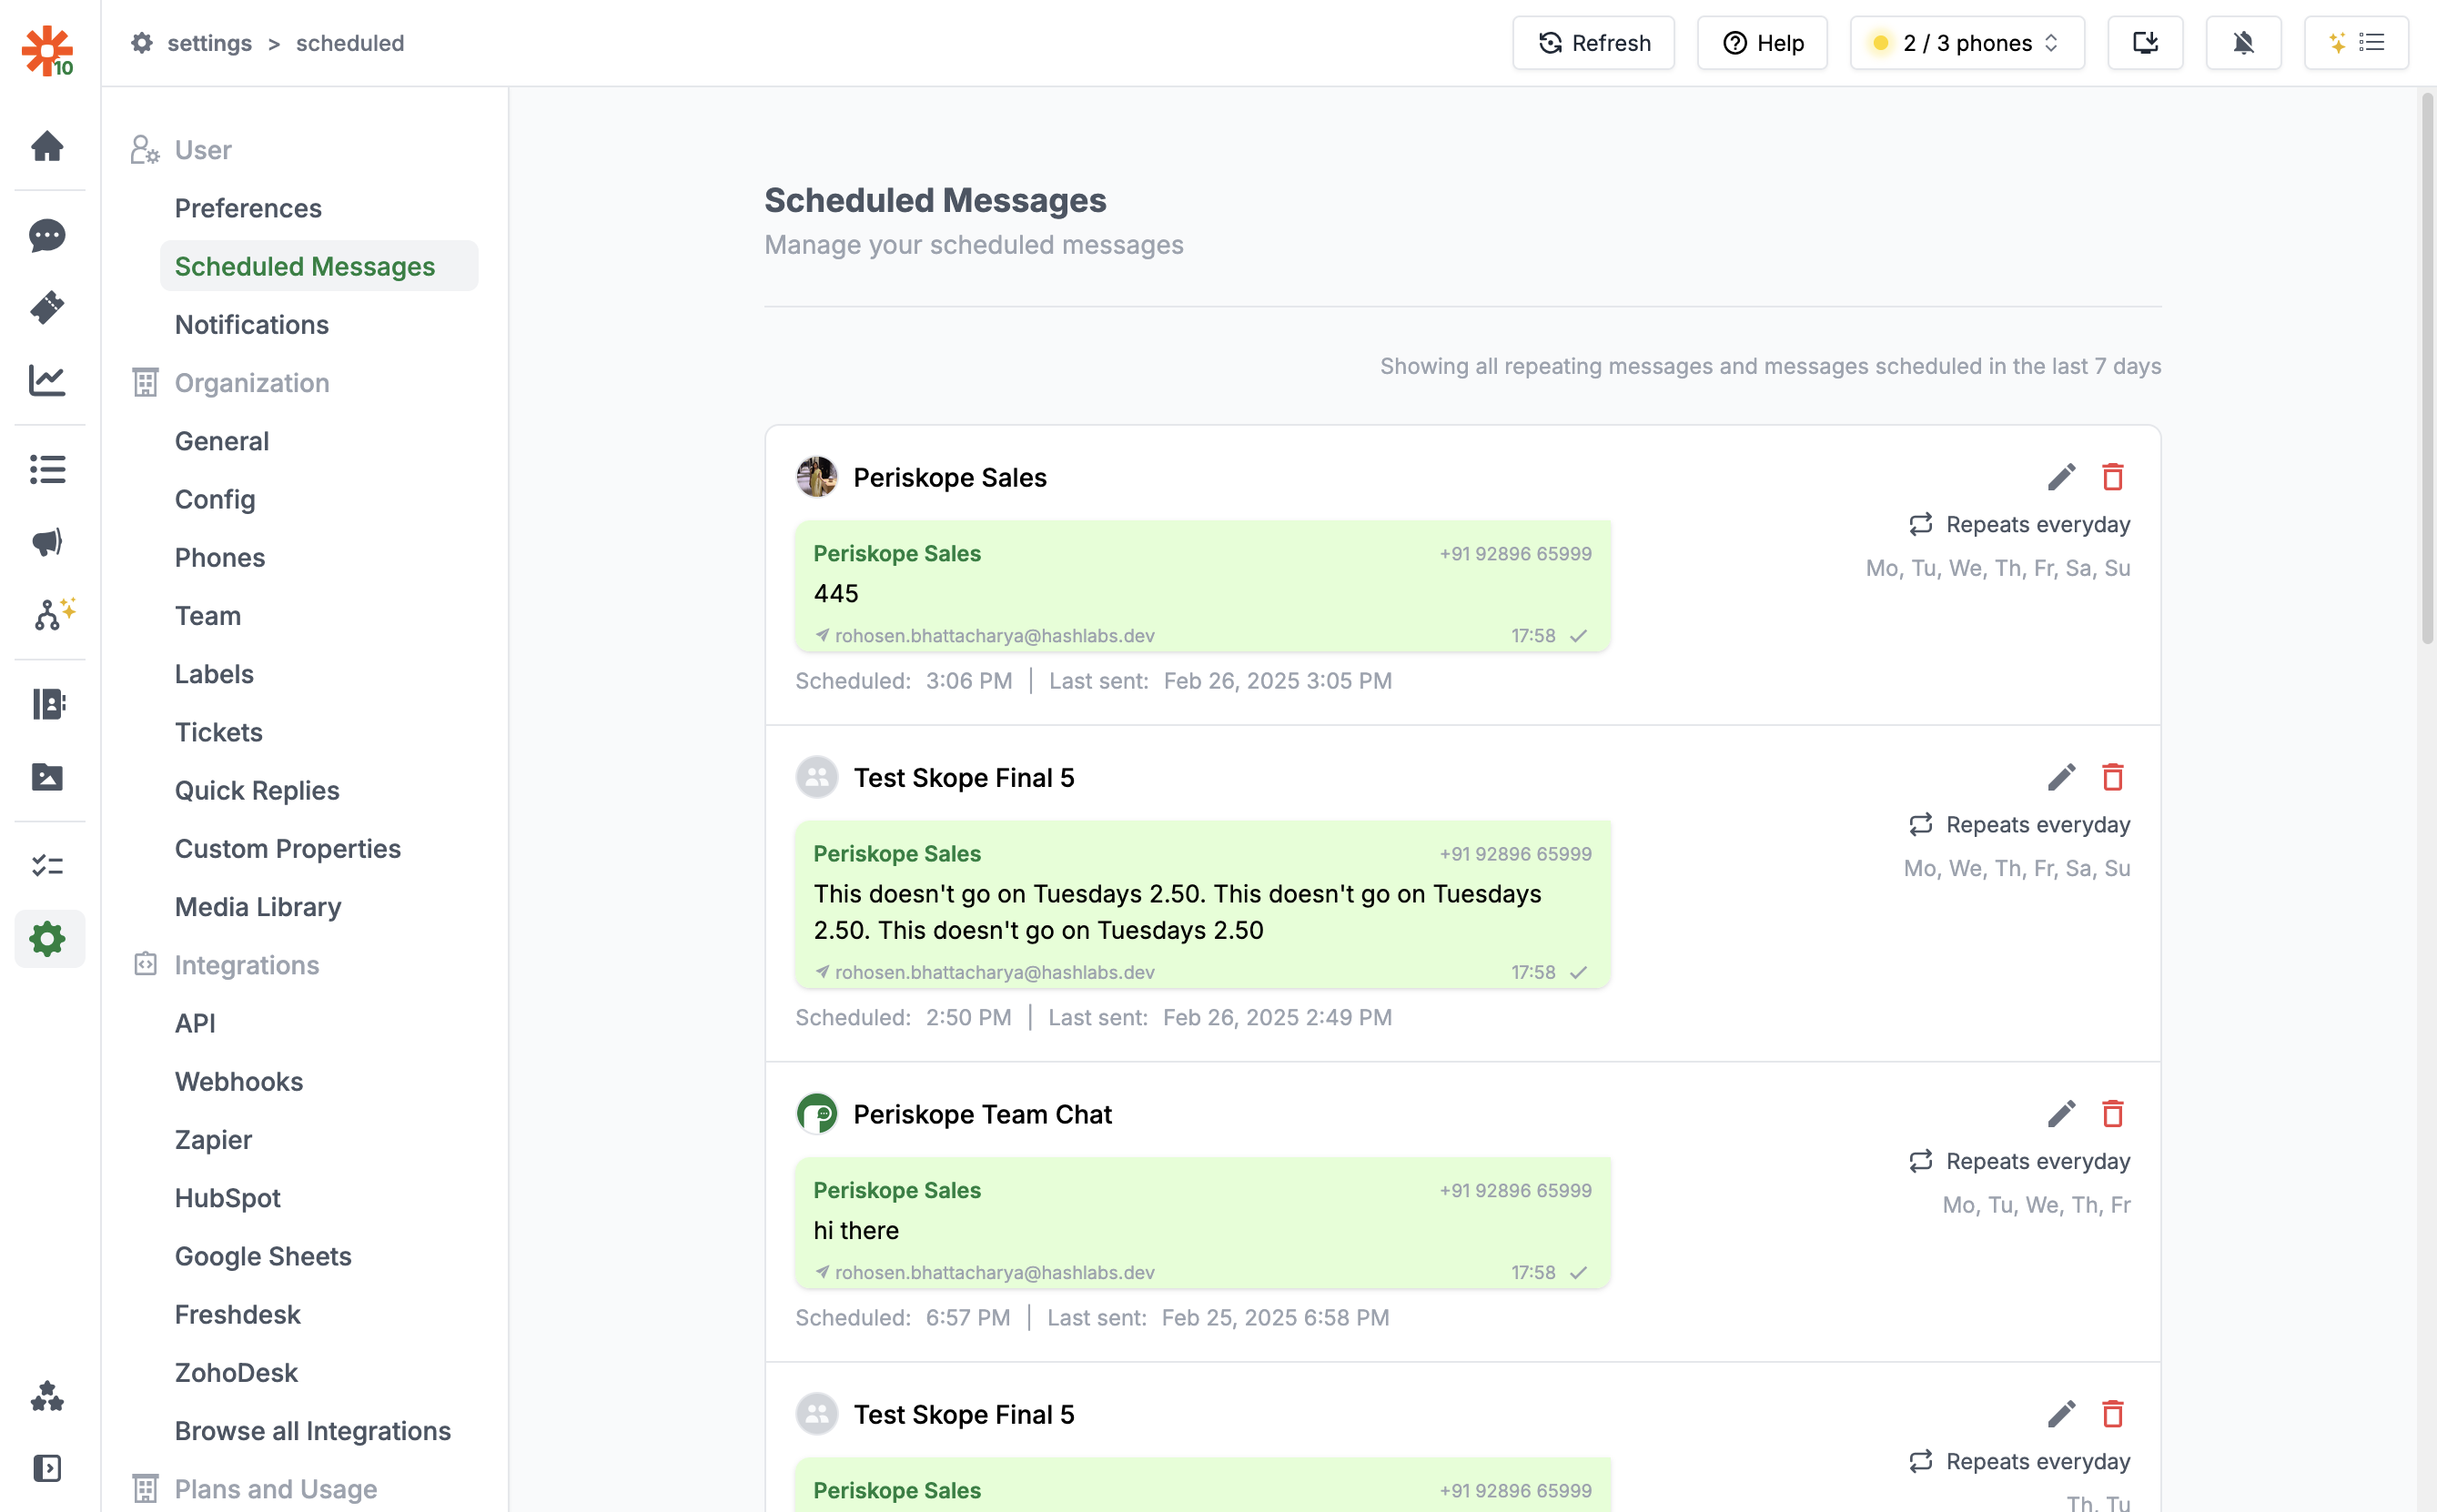Click the Refresh button

point(1593,43)
